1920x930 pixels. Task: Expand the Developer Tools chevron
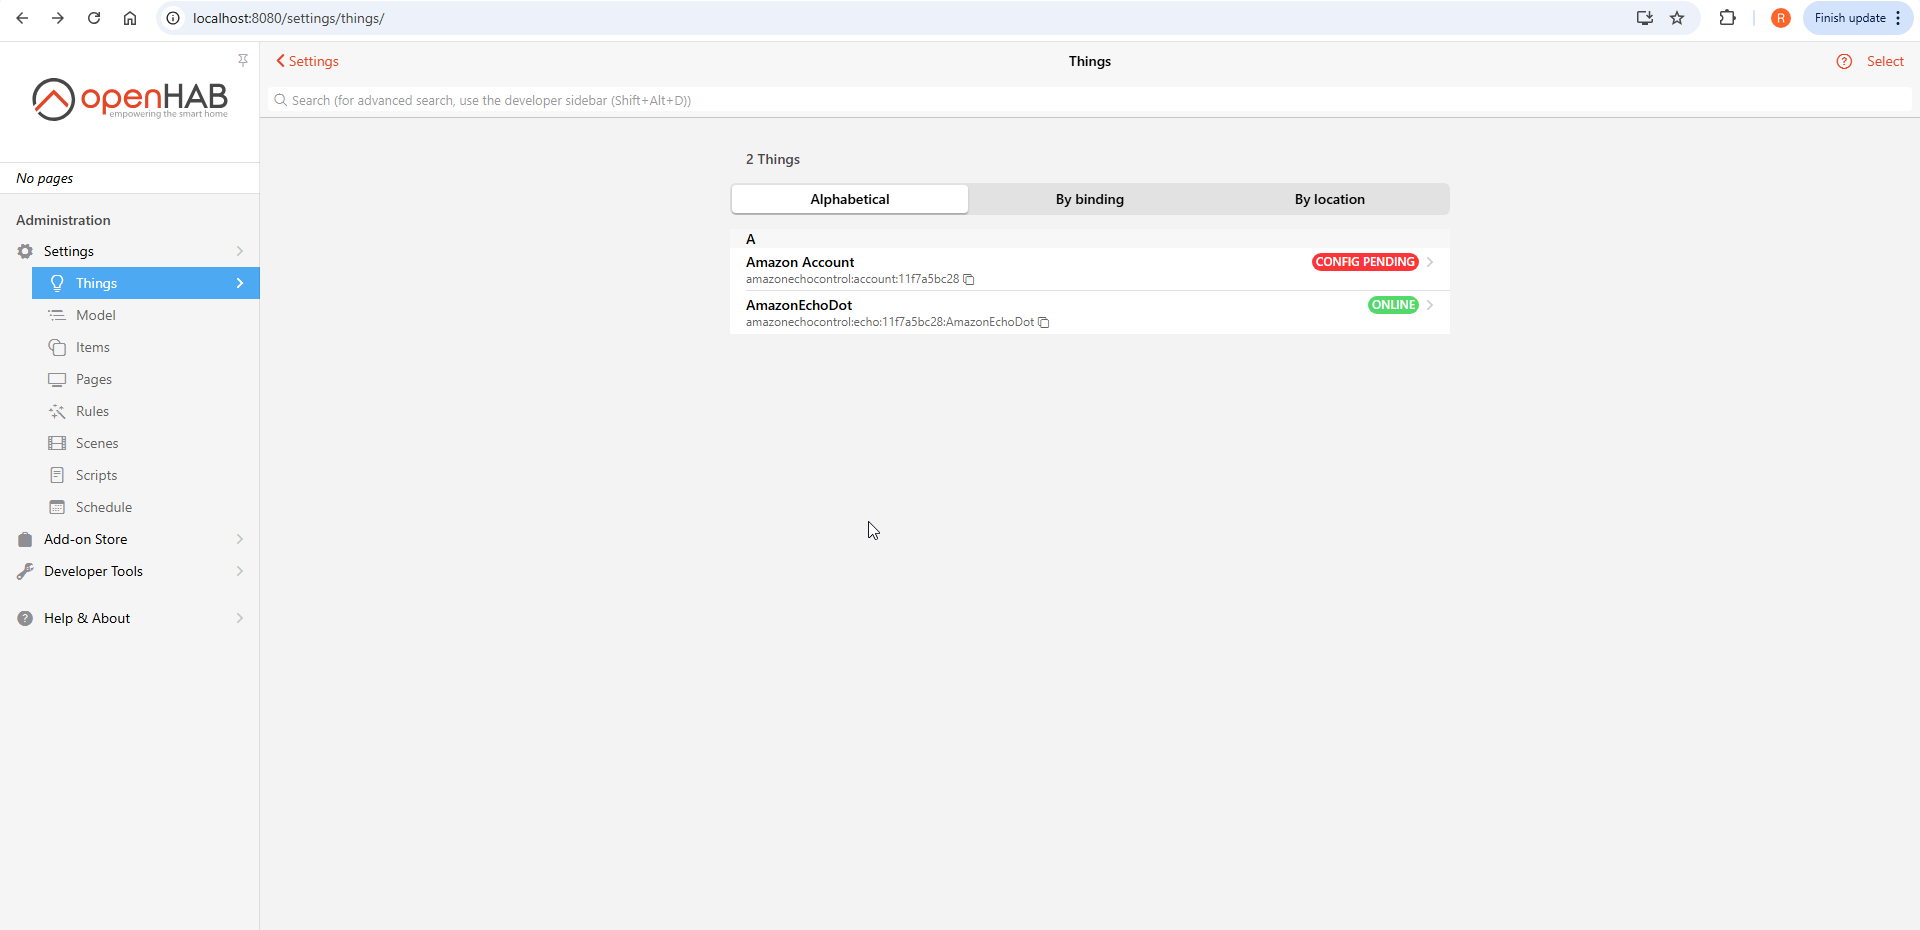pyautogui.click(x=240, y=571)
